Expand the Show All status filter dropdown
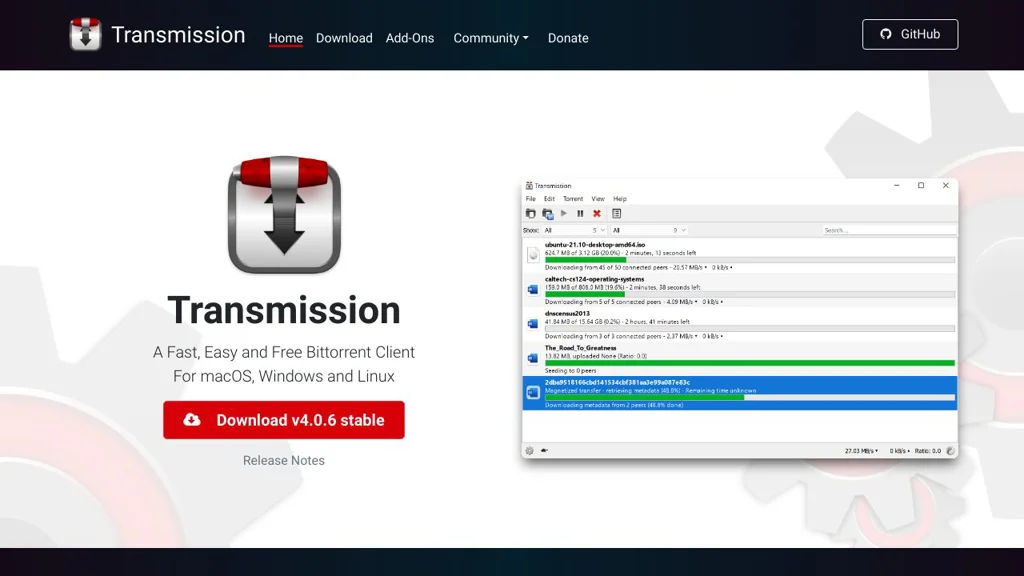Viewport: 1024px width, 576px height. (574, 231)
